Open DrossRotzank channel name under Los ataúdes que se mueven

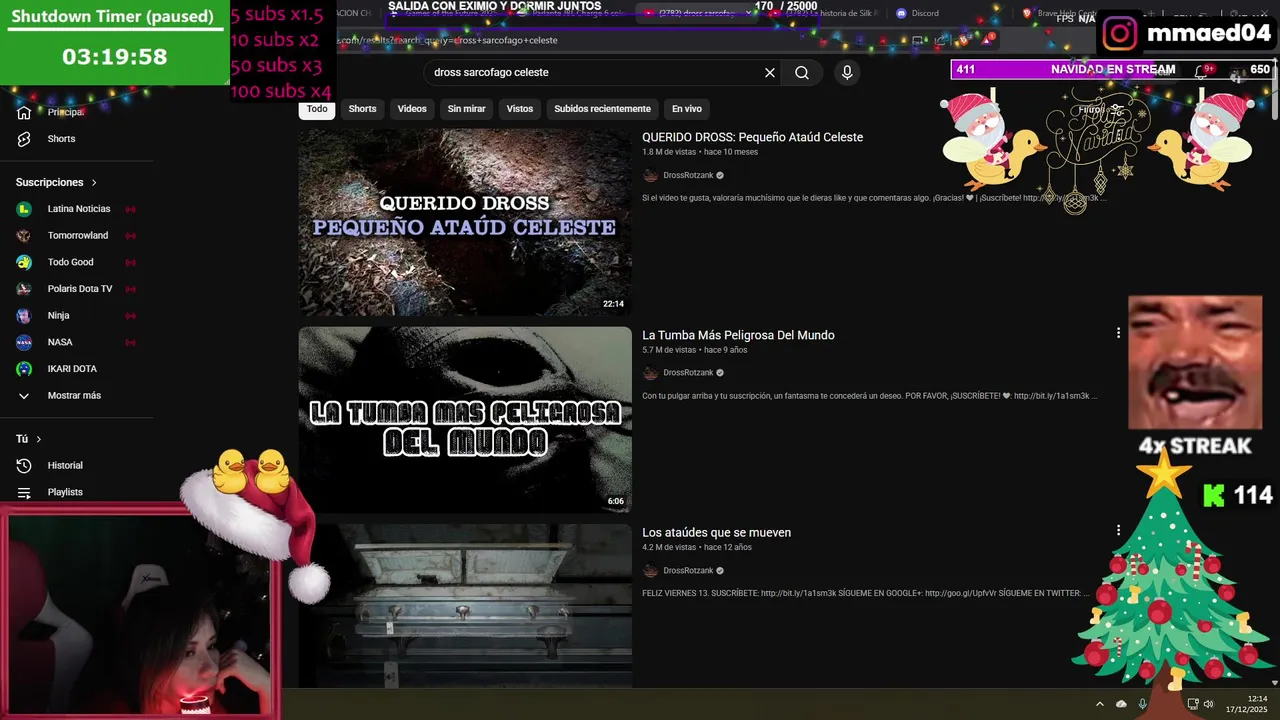point(688,571)
